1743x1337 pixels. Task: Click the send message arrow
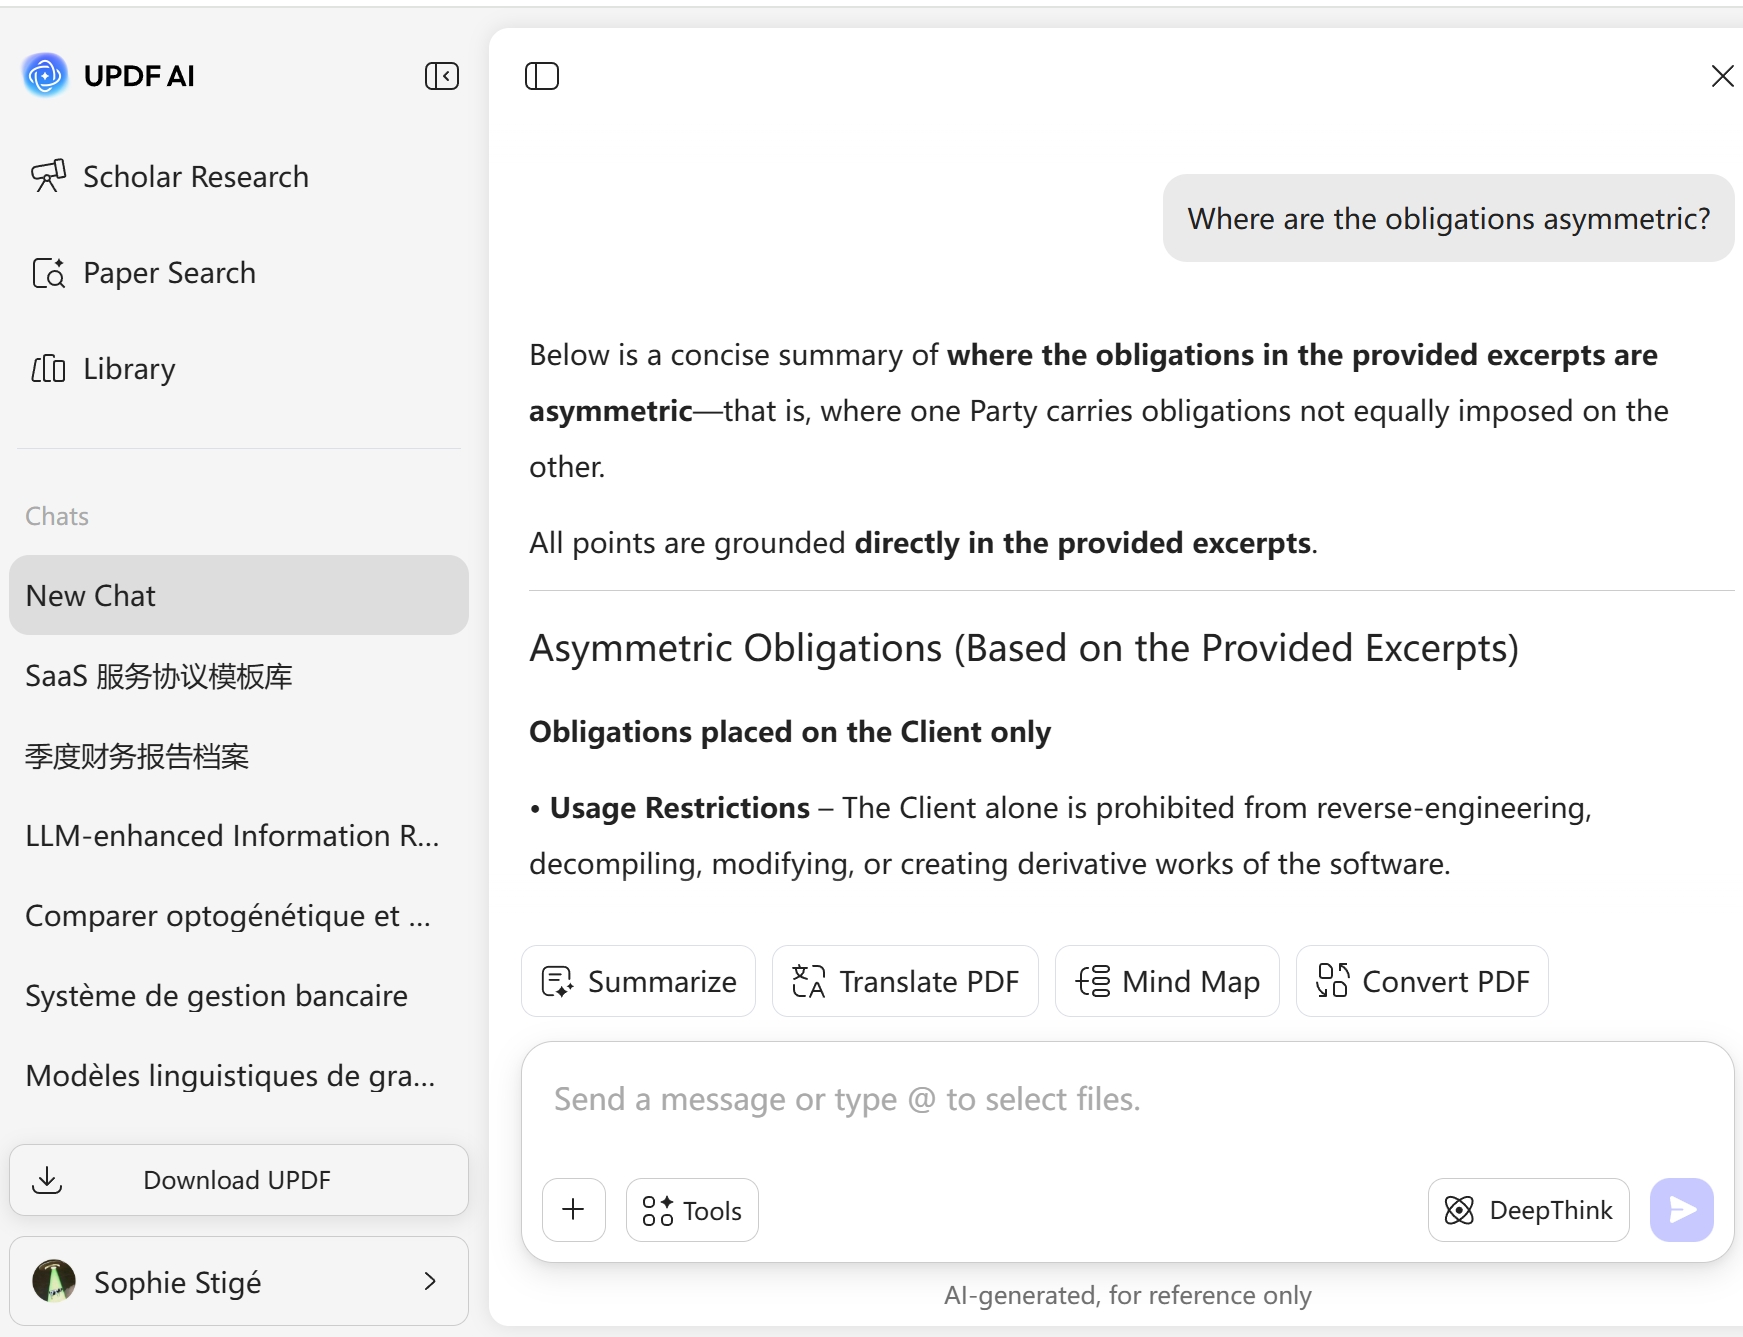(1681, 1210)
